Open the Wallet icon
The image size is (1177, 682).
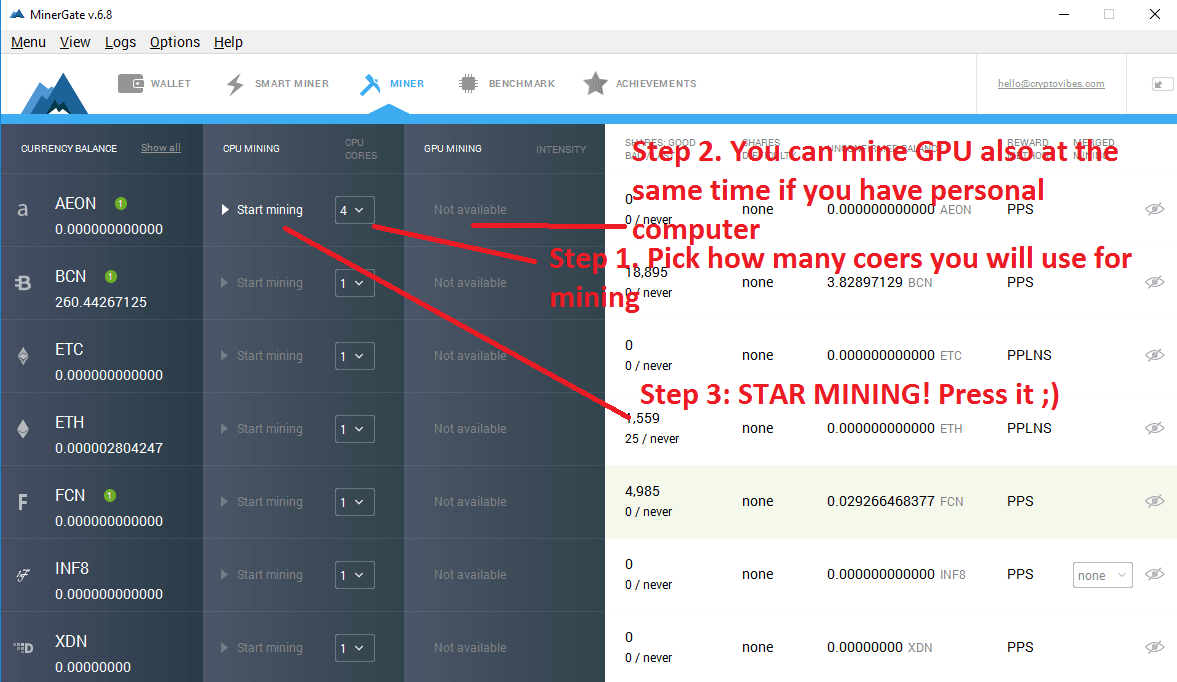pyautogui.click(x=131, y=83)
